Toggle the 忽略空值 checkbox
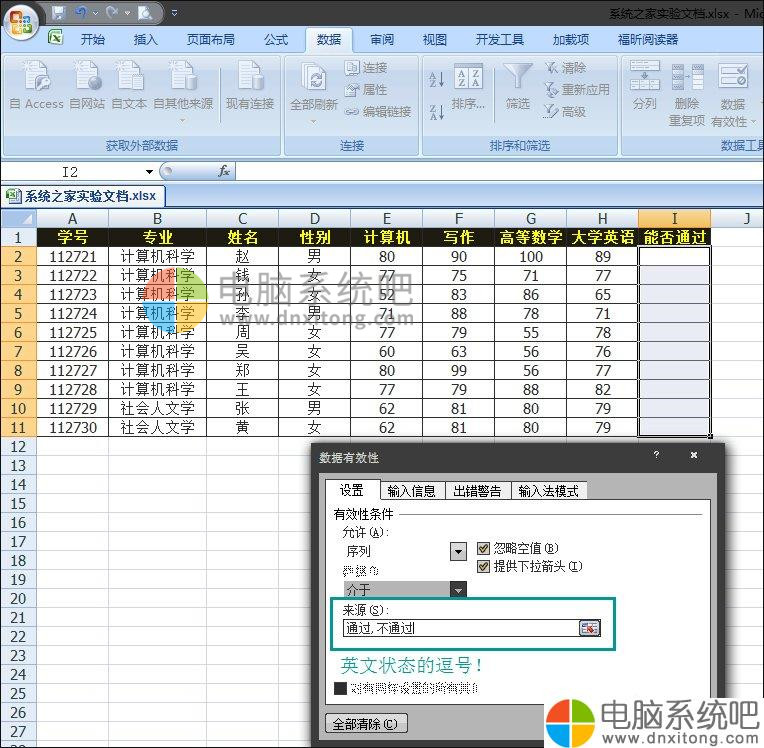Image resolution: width=764 pixels, height=748 pixels. point(484,548)
